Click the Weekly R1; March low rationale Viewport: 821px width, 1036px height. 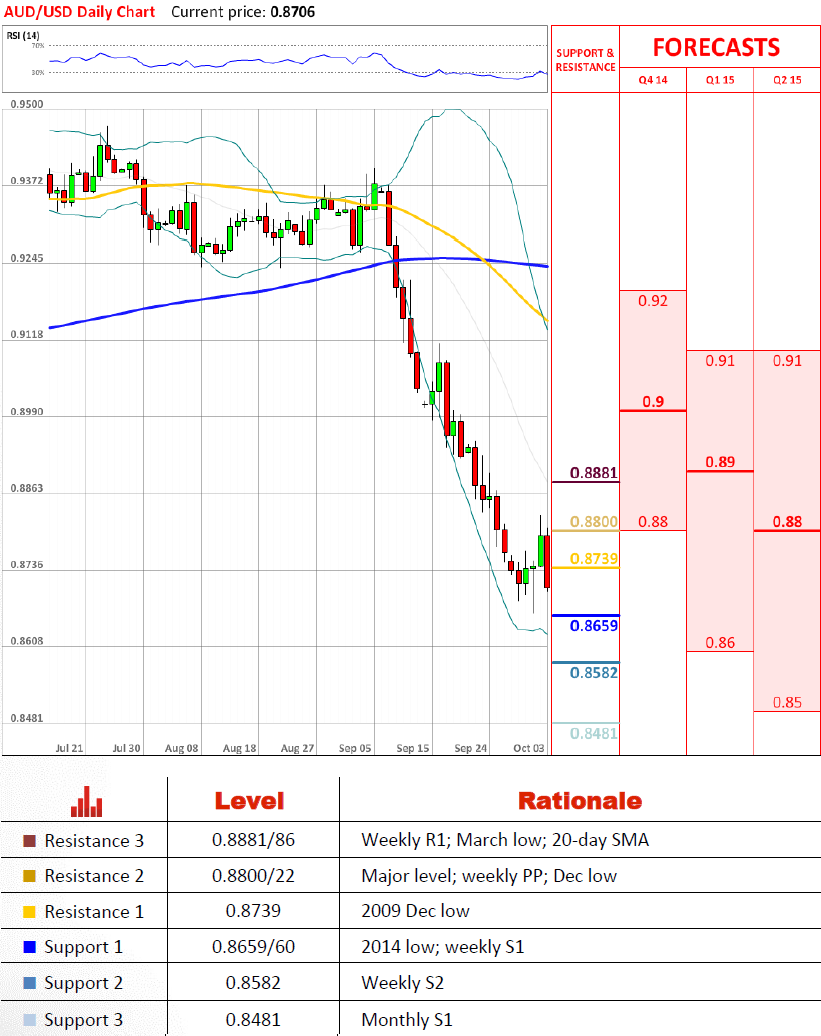tap(505, 840)
